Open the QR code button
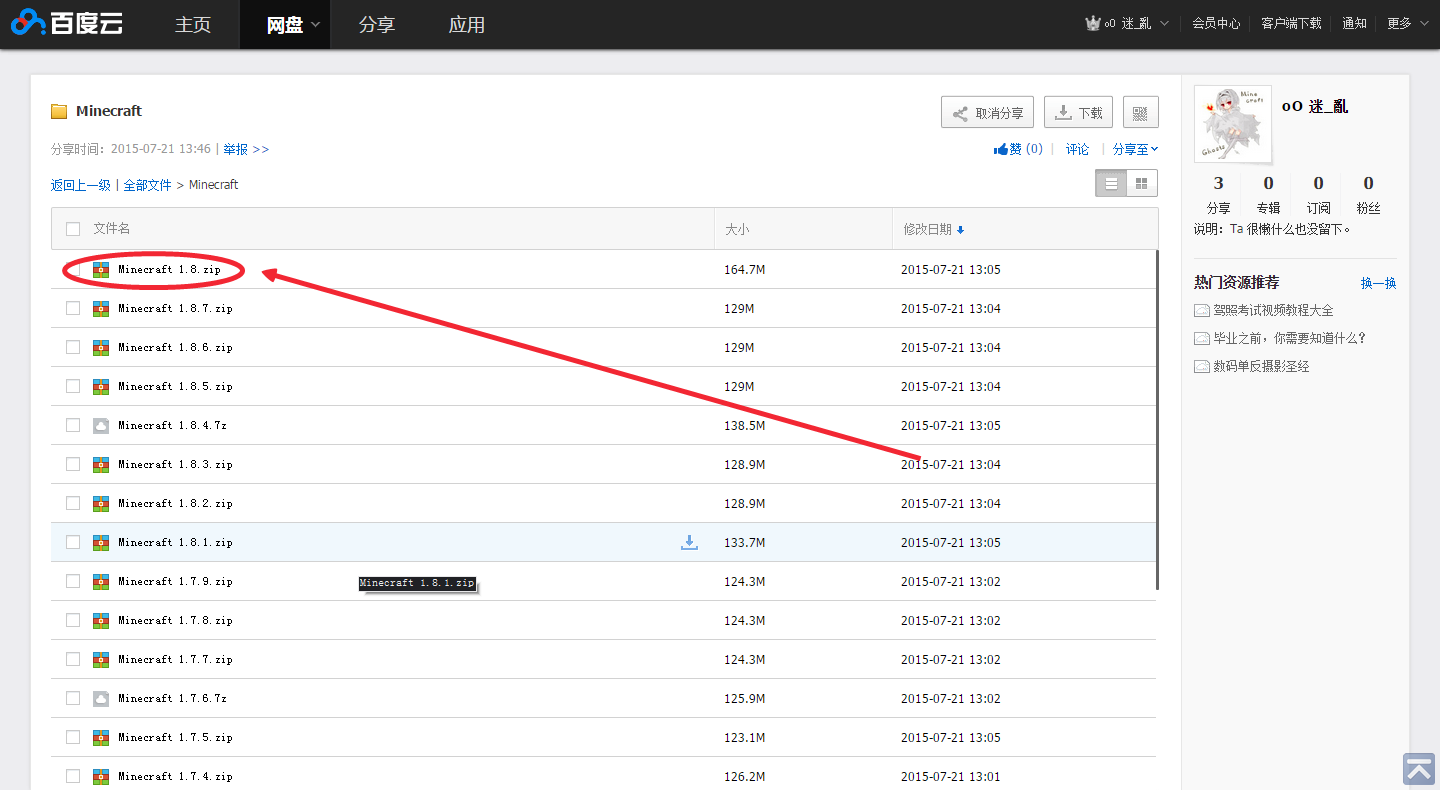Screen dimensions: 1440x790 coord(1140,113)
